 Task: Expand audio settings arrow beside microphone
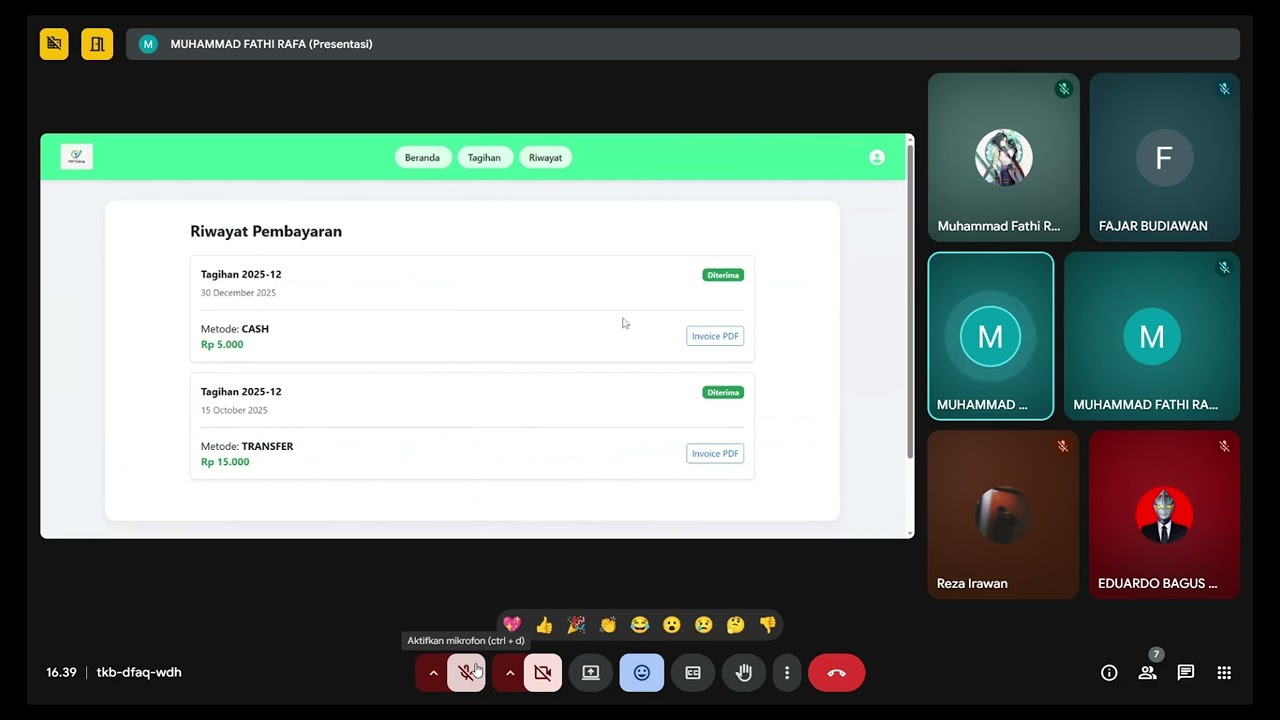pyautogui.click(x=433, y=673)
